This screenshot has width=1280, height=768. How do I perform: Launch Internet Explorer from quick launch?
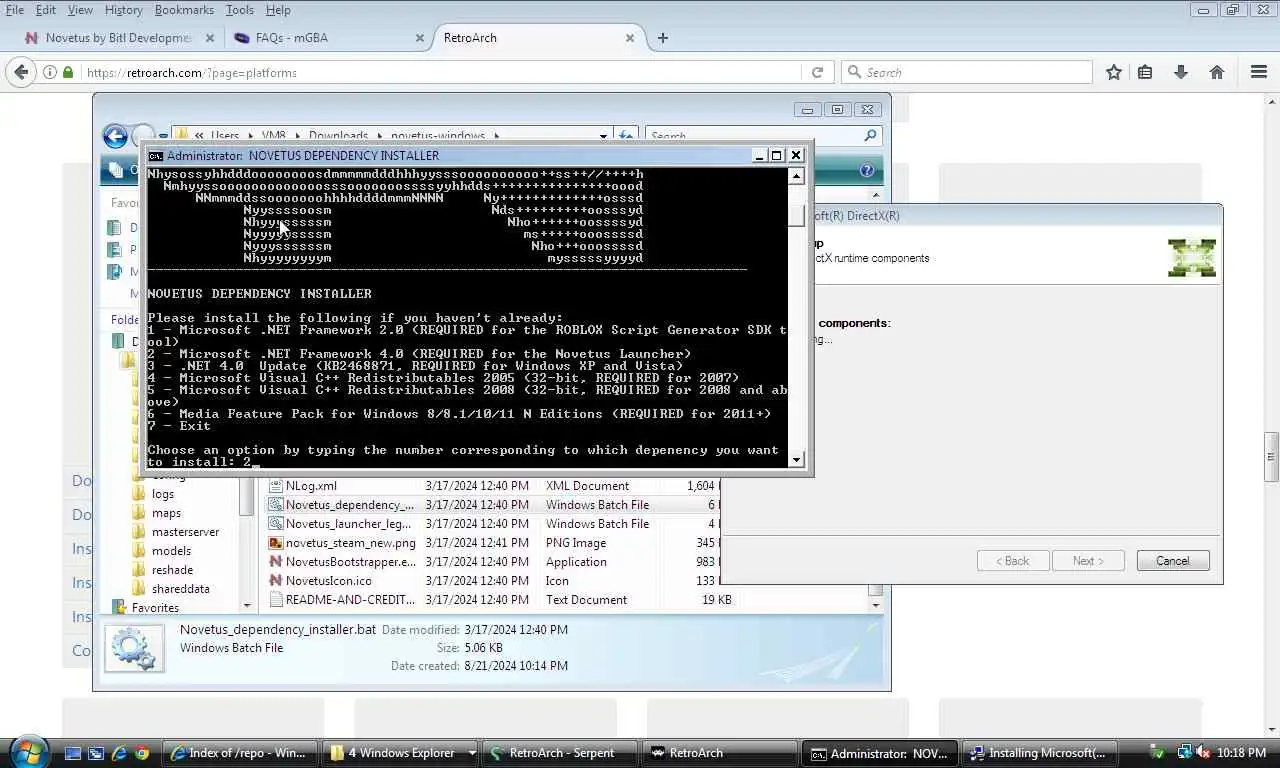coord(119,753)
